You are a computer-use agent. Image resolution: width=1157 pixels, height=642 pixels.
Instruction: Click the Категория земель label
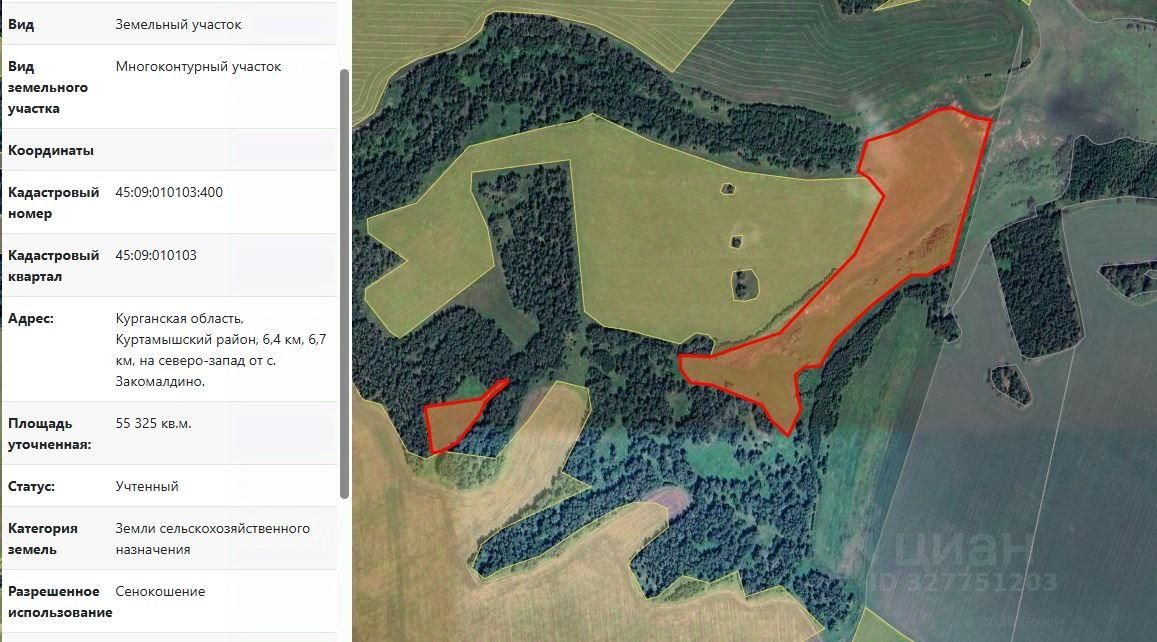(x=43, y=539)
